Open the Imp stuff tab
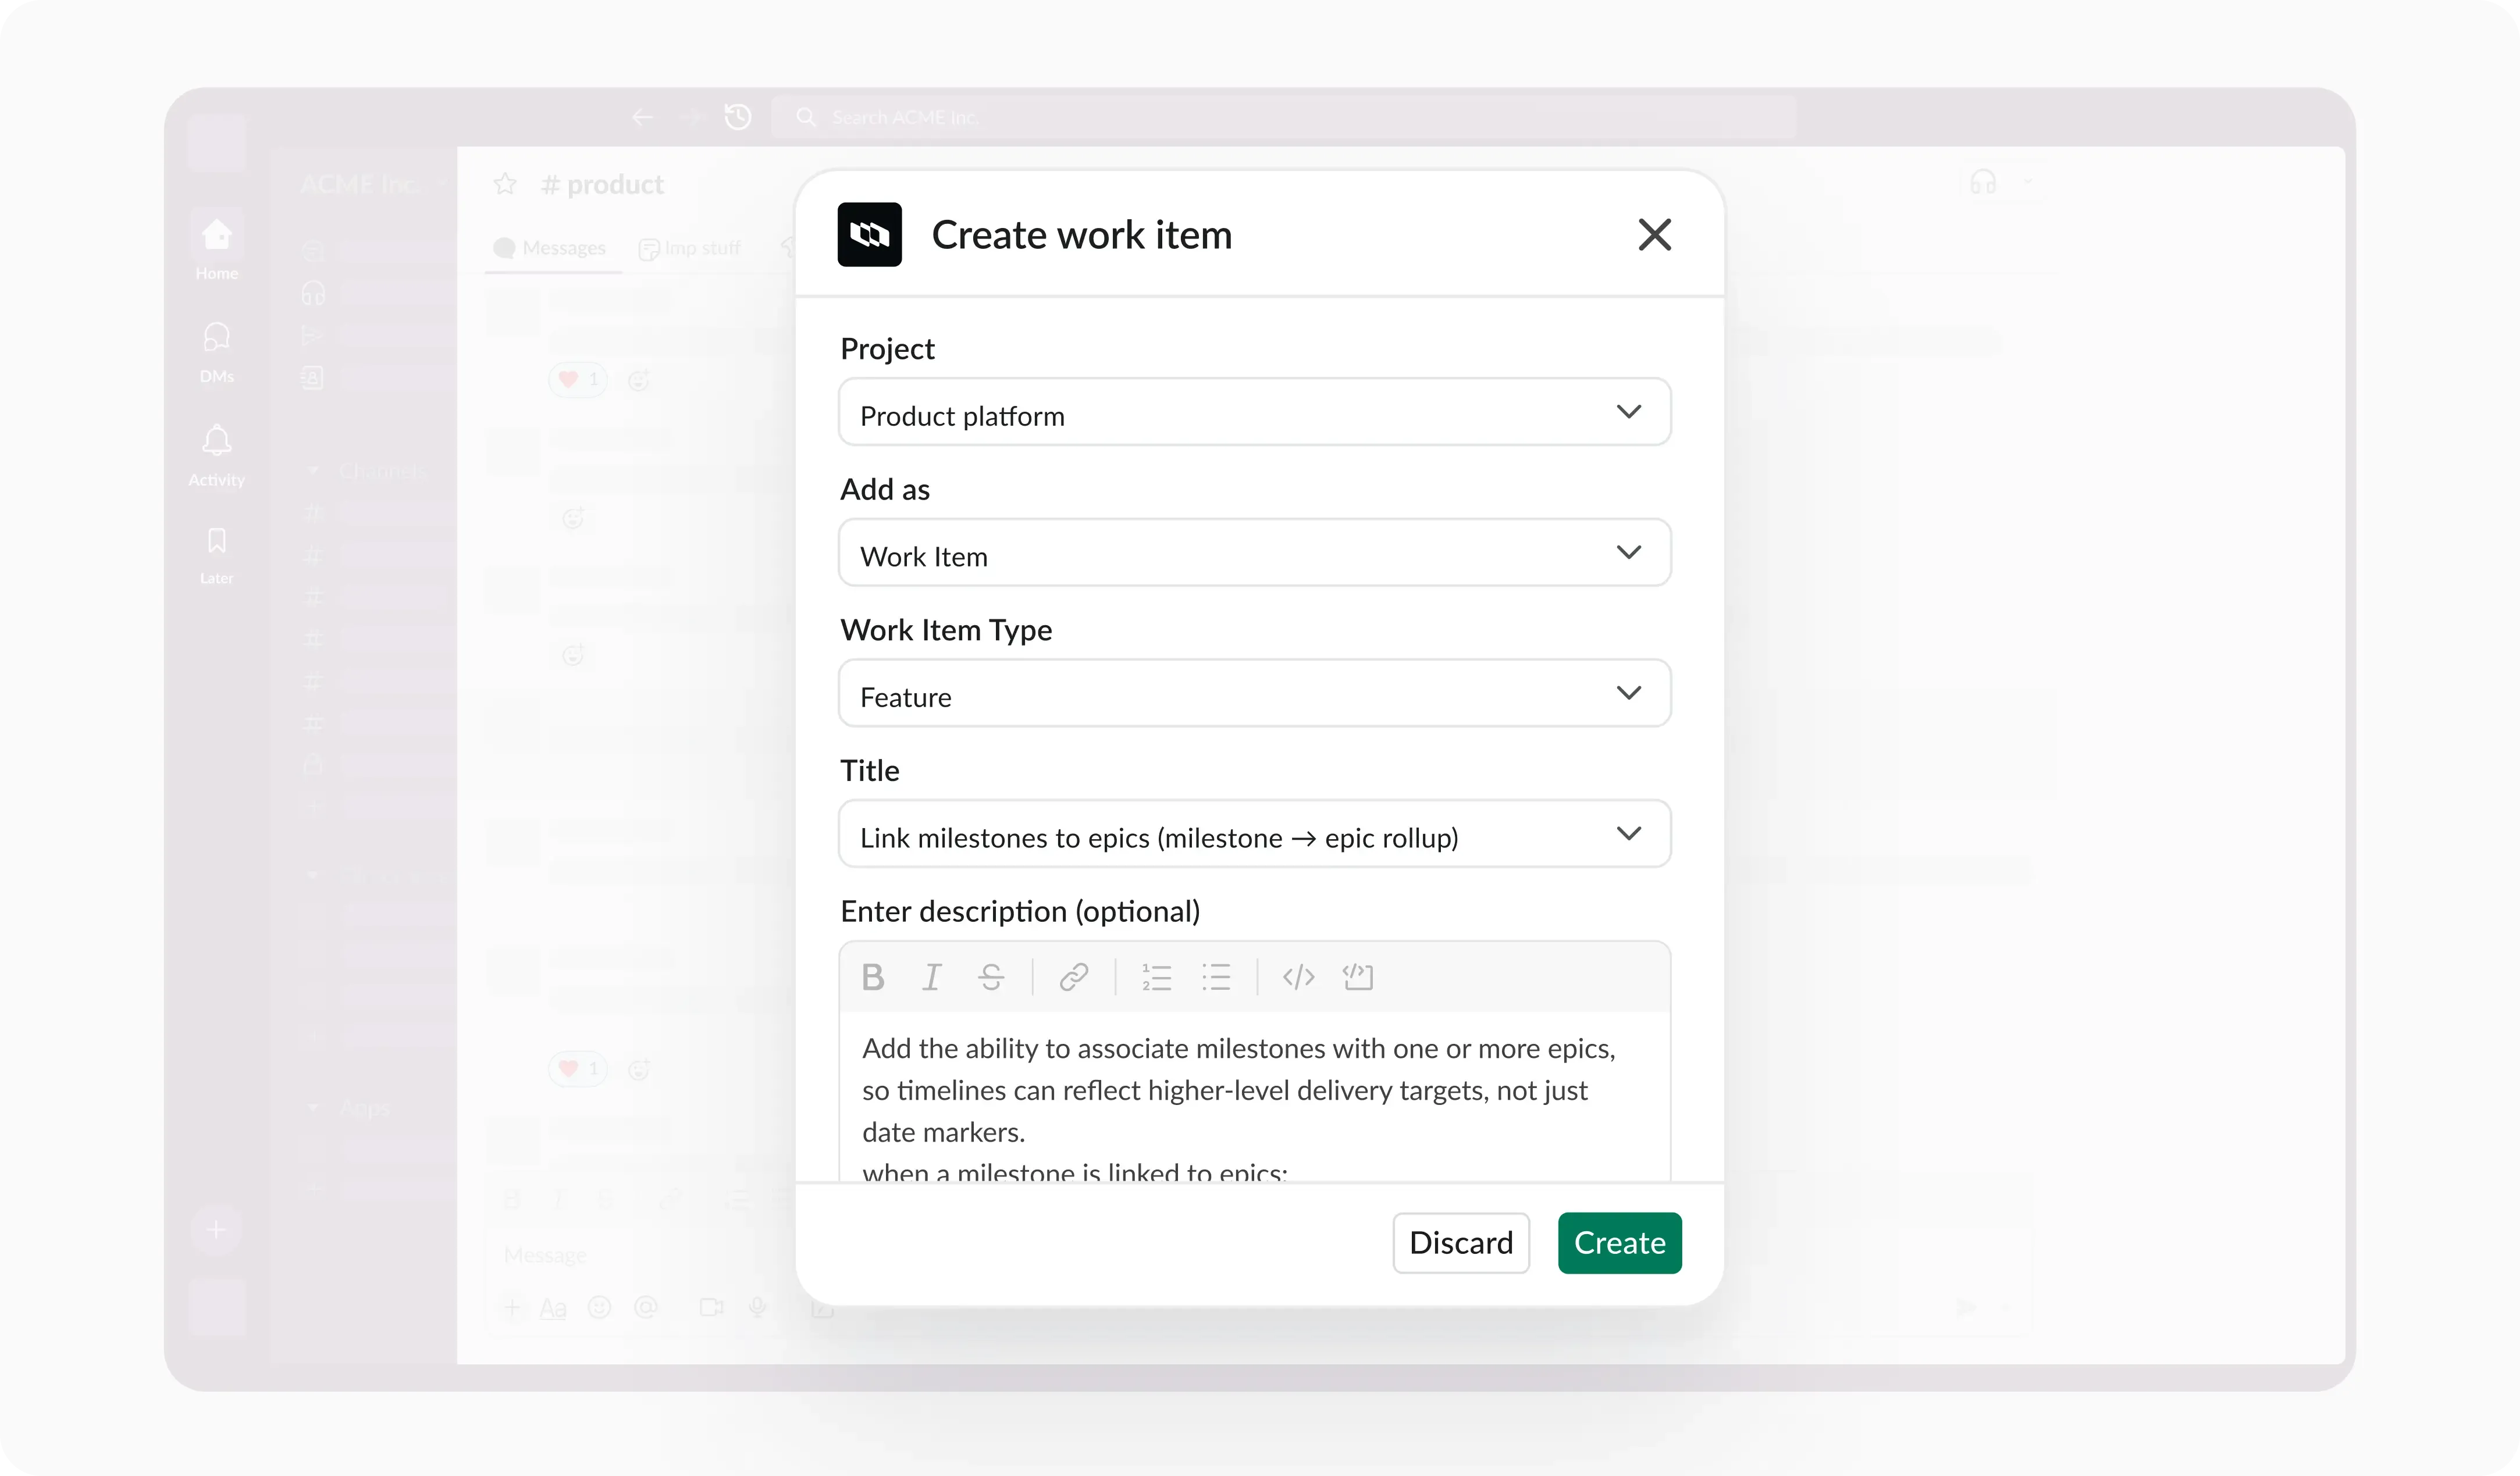This screenshot has height=1476, width=2520. tap(691, 248)
